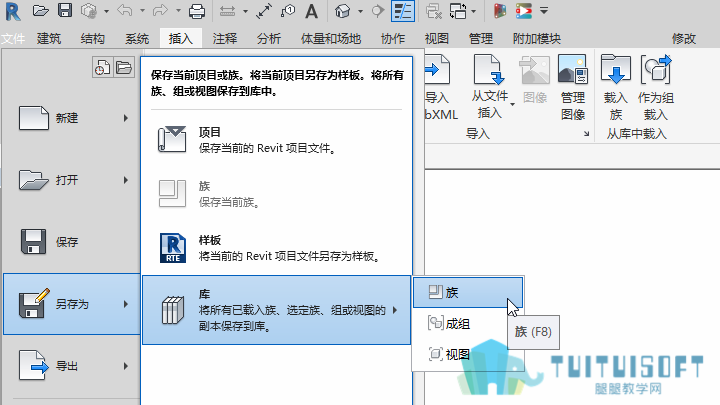
Task: Switch to the 分析 ribbon tab
Action: click(269, 39)
